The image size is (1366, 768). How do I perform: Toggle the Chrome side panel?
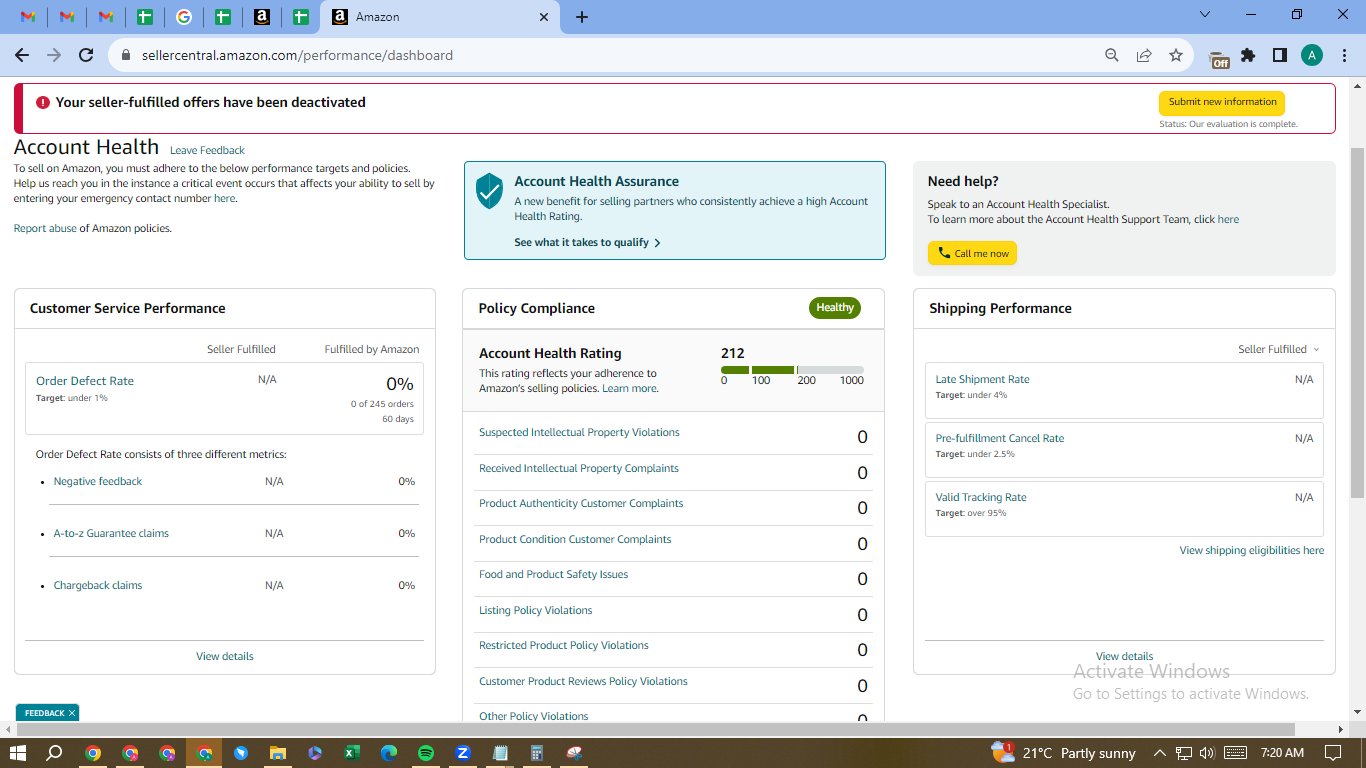[1279, 55]
